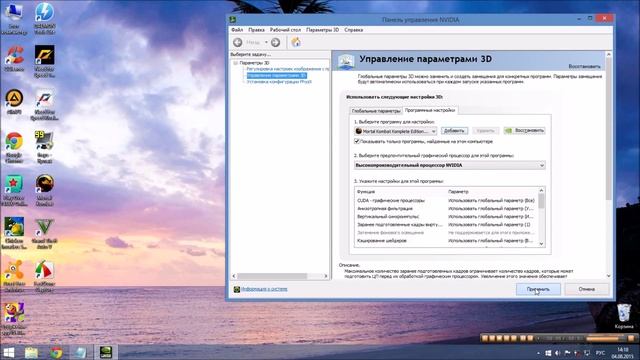Click the Home icon in NVIDIA toolbar
640x360 pixels.
point(296,42)
